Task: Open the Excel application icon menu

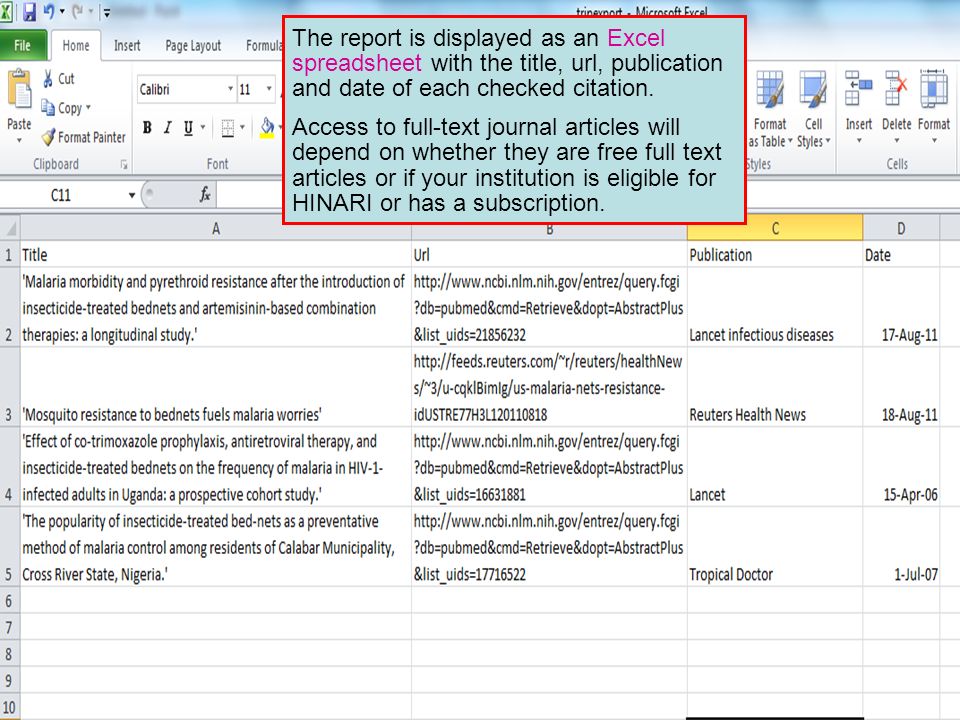Action: click(6, 12)
